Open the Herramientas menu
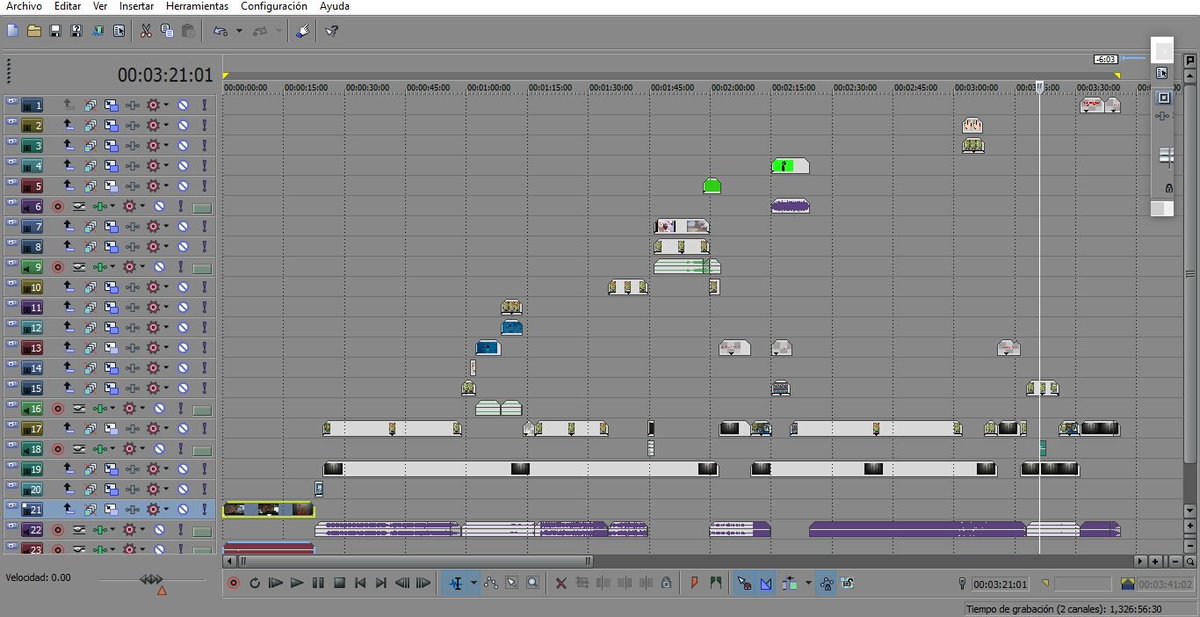1200x617 pixels. click(196, 6)
